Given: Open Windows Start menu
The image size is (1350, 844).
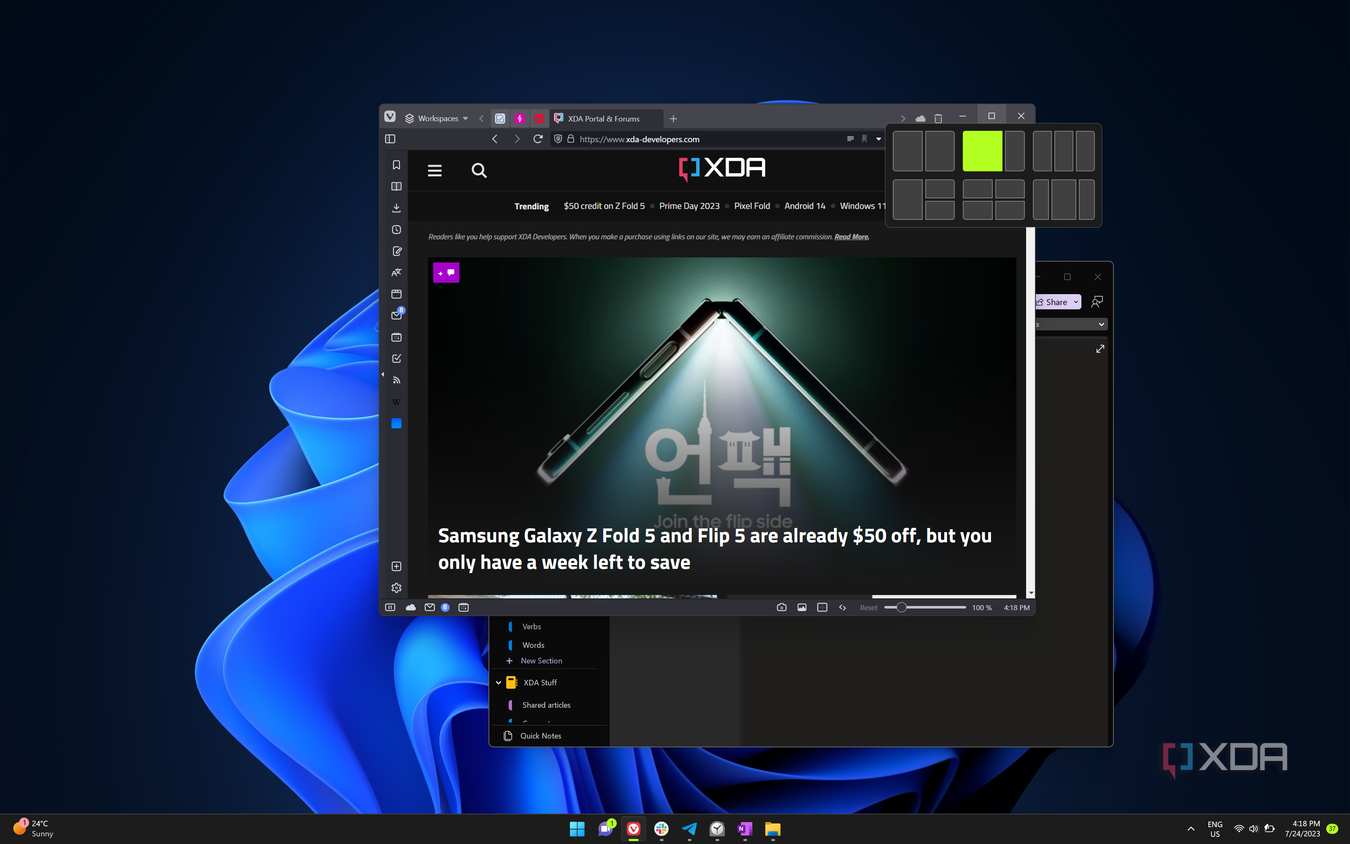Looking at the screenshot, I should (x=577, y=829).
